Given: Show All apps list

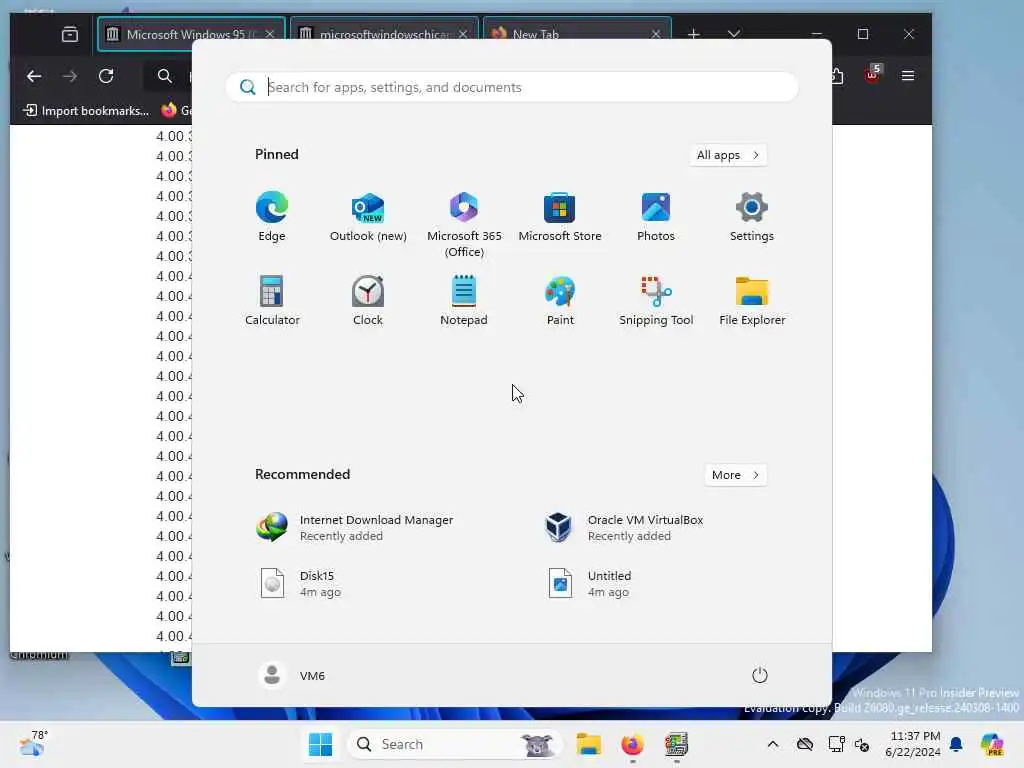Looking at the screenshot, I should pos(728,155).
